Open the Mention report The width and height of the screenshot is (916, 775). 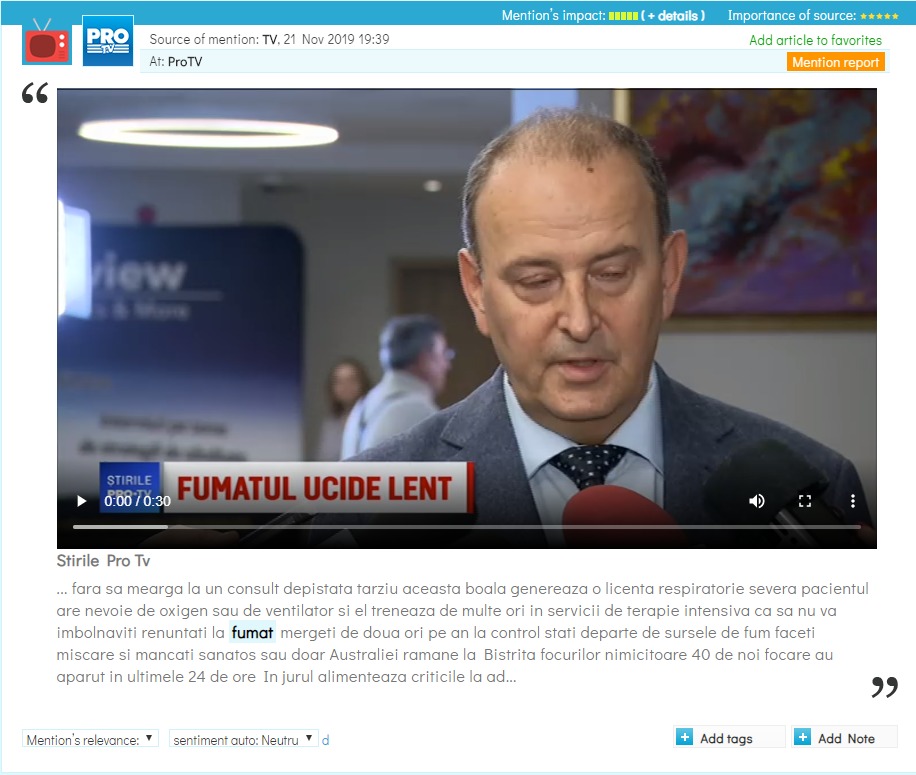(835, 62)
